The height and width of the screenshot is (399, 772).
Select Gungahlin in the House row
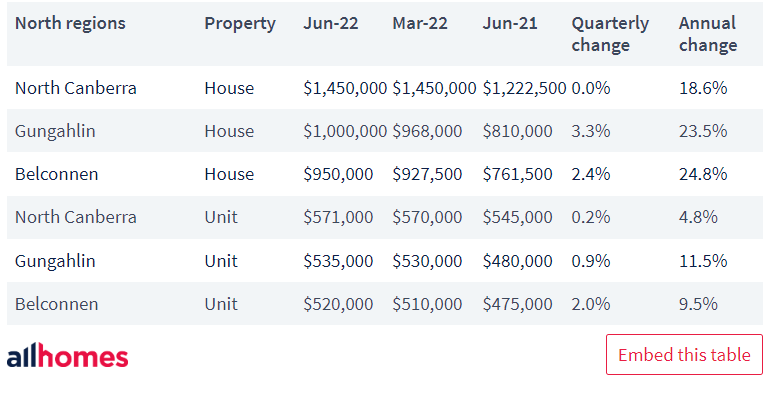pyautogui.click(x=55, y=132)
